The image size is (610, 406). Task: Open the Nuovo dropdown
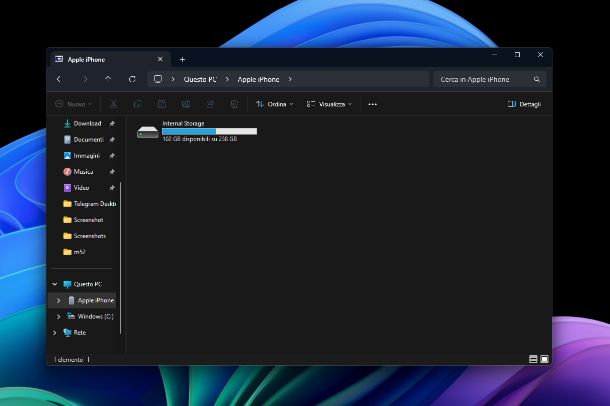click(74, 104)
